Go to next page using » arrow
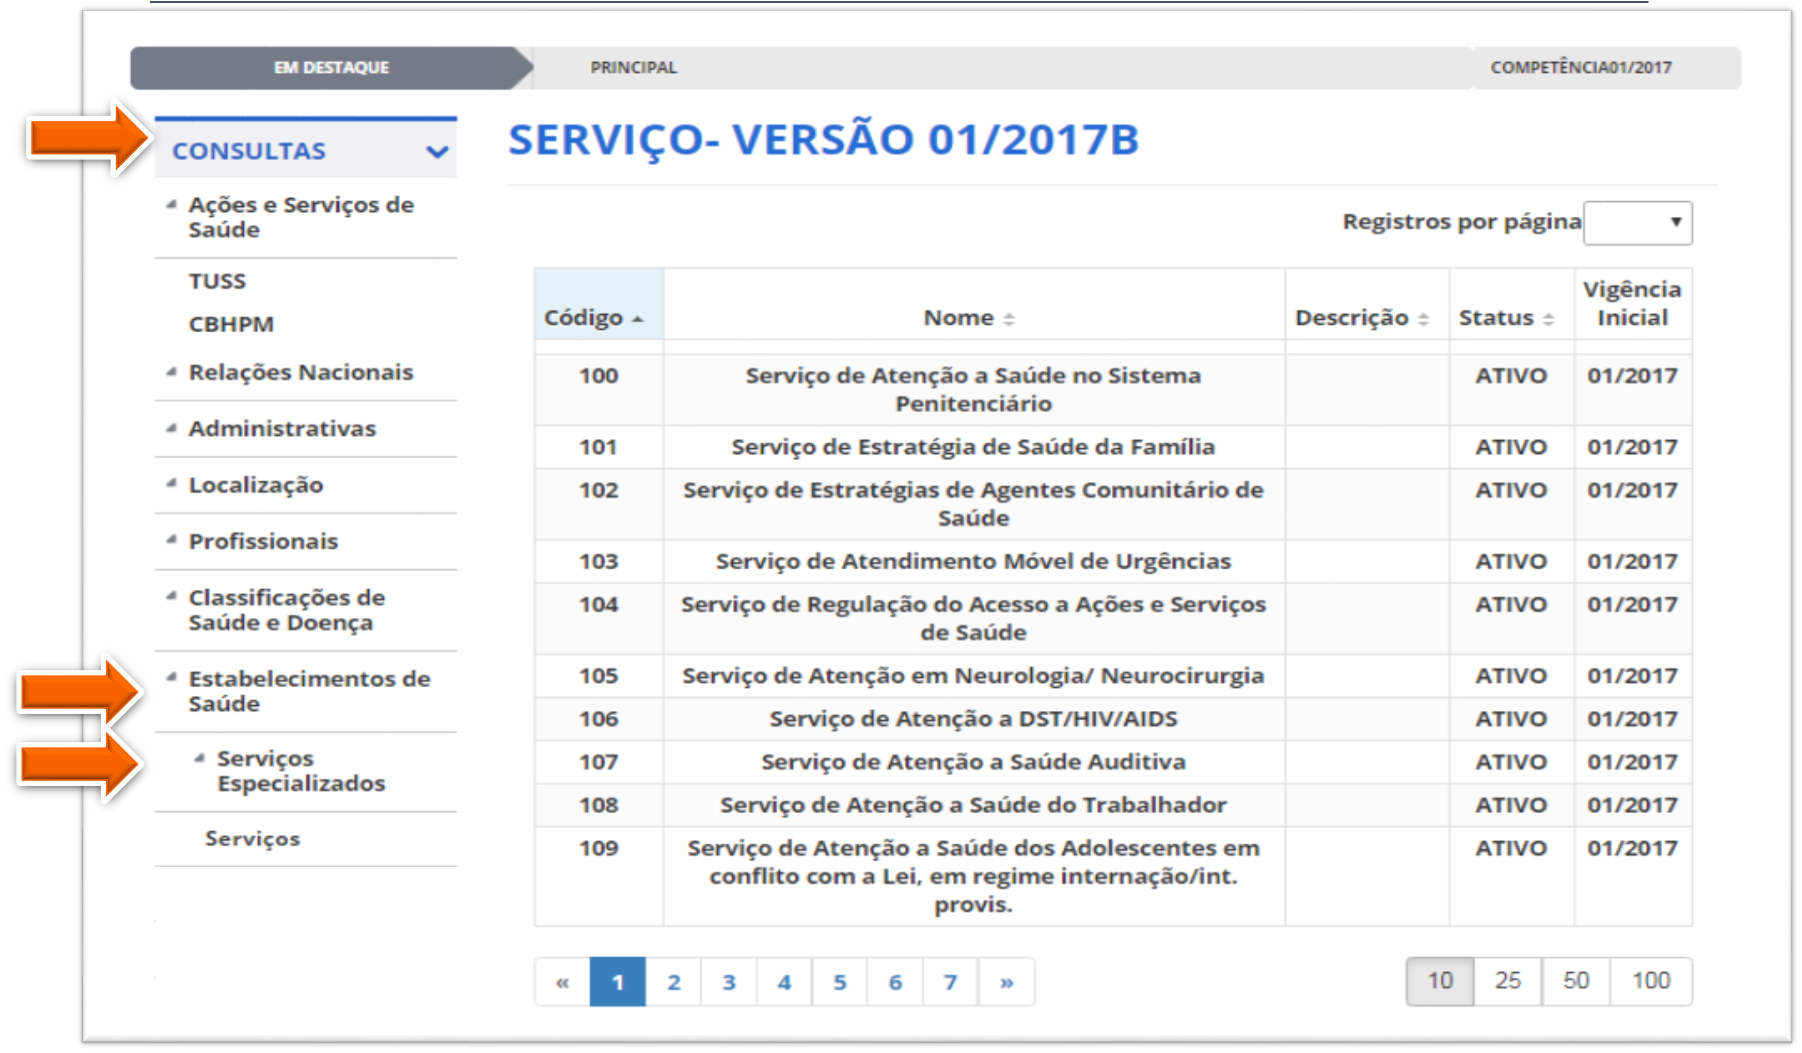The width and height of the screenshot is (1802, 1053). (x=1006, y=982)
